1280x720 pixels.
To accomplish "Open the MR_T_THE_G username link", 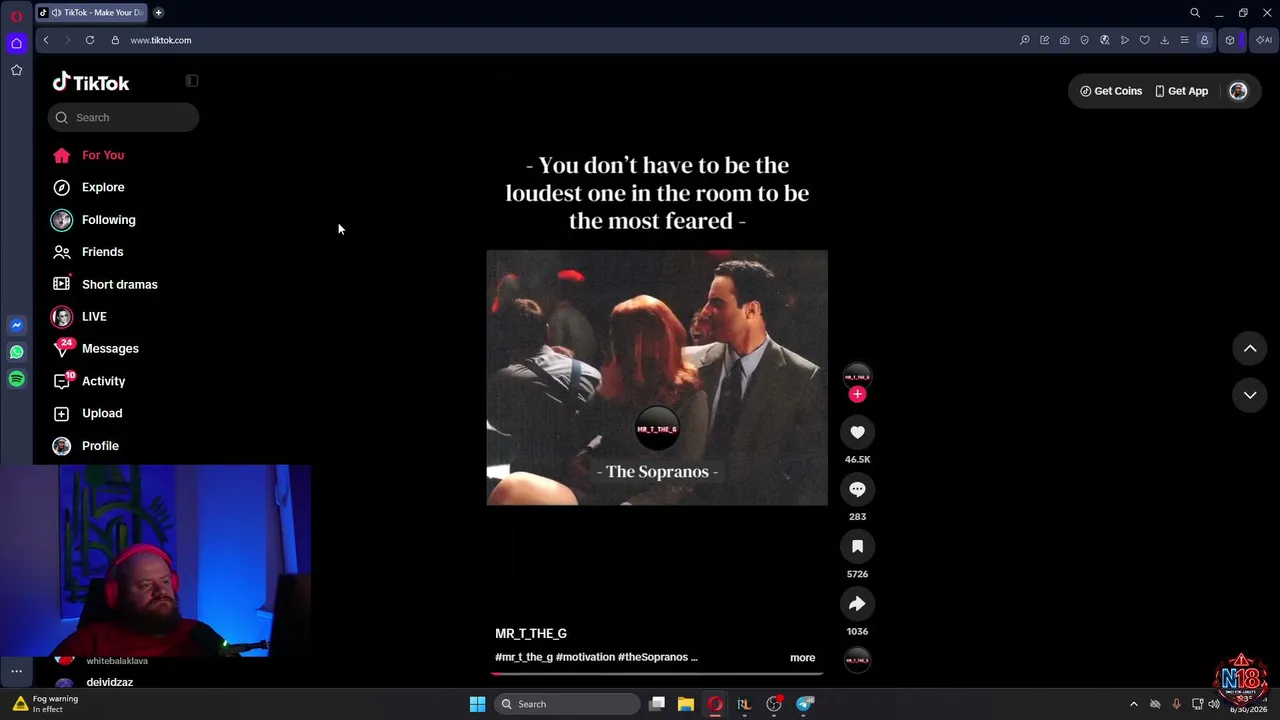I will pyautogui.click(x=531, y=633).
